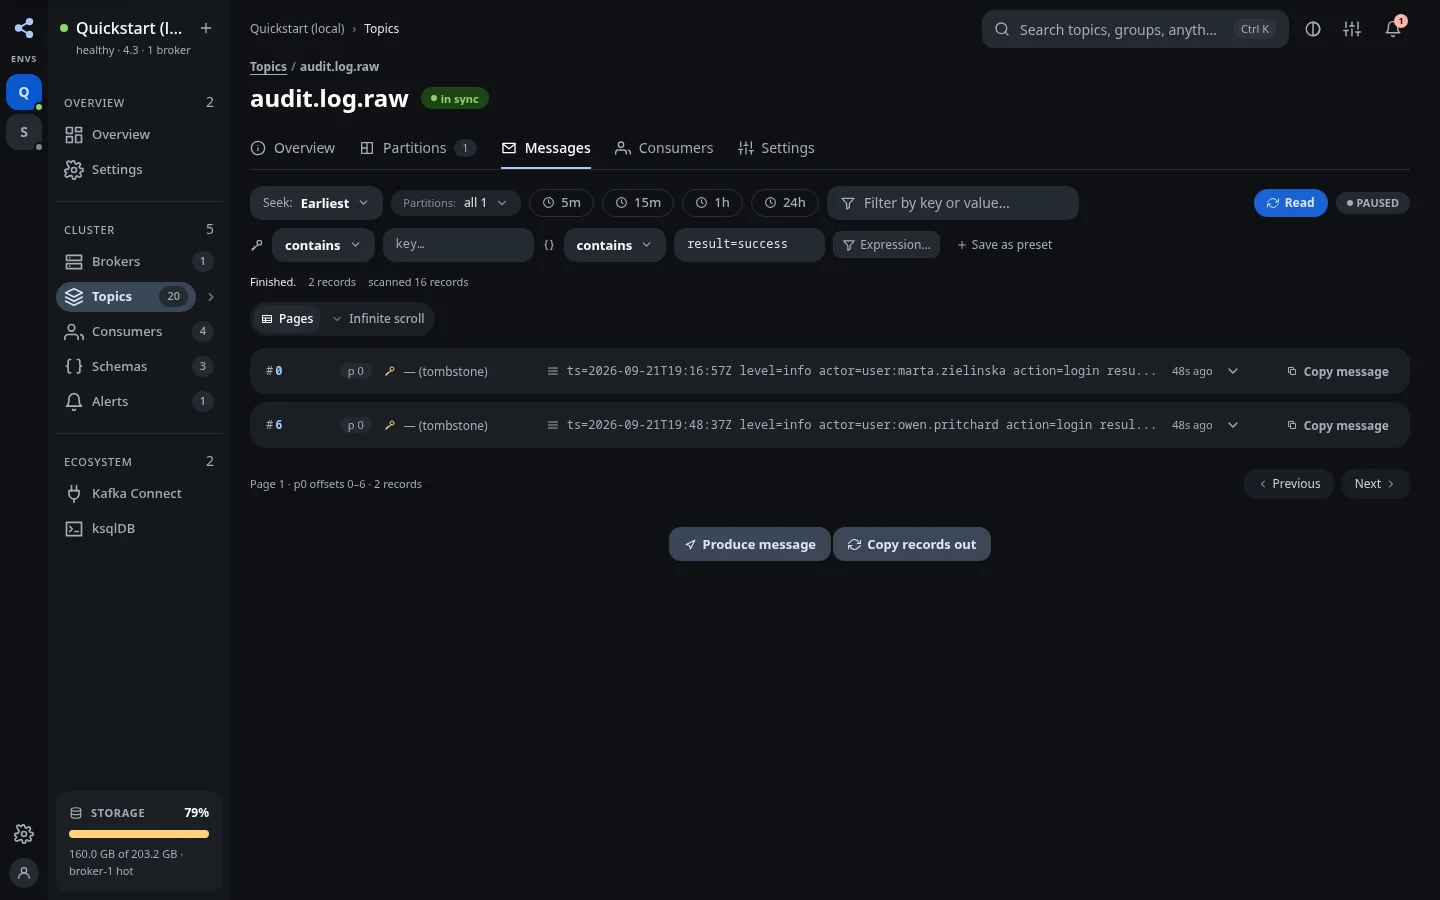The height and width of the screenshot is (900, 1440).
Task: Open display preferences sliders icon
Action: pos(1352,29)
